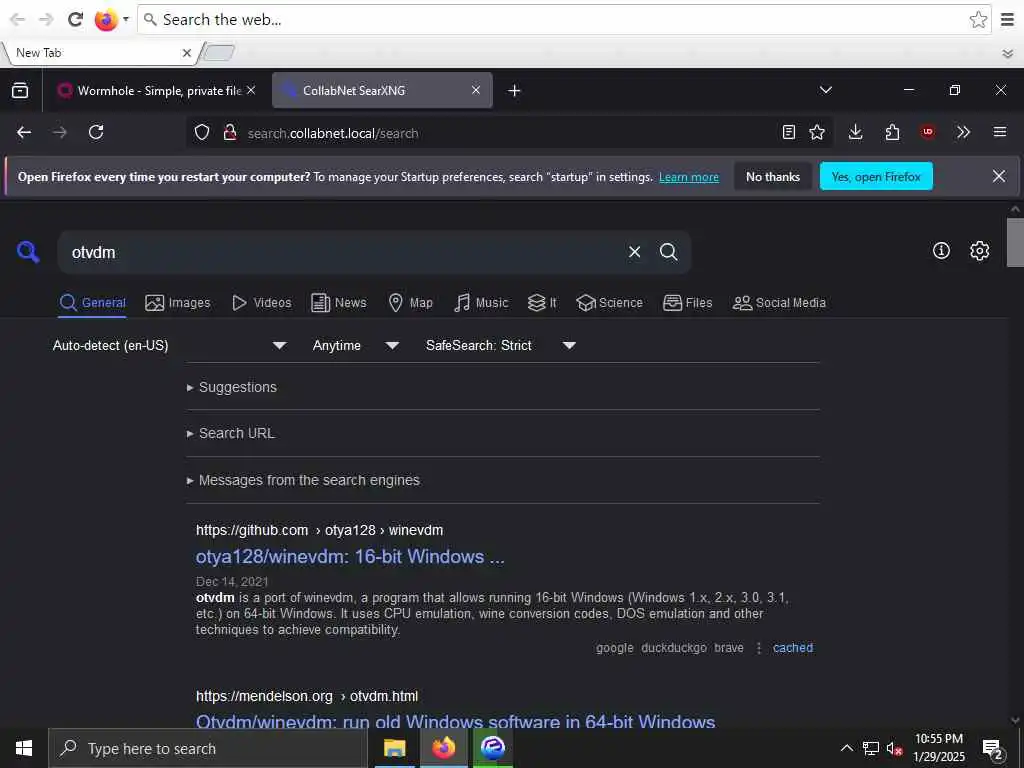Go to SearXNG home logo

28,251
